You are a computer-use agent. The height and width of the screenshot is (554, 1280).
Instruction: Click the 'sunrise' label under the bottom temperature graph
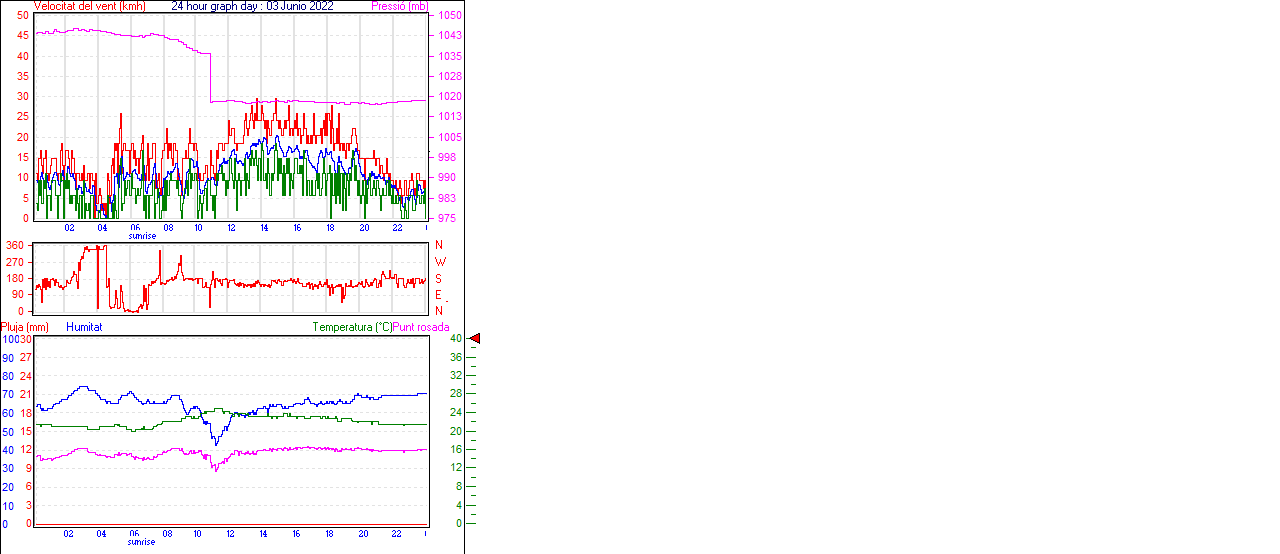pyautogui.click(x=142, y=542)
